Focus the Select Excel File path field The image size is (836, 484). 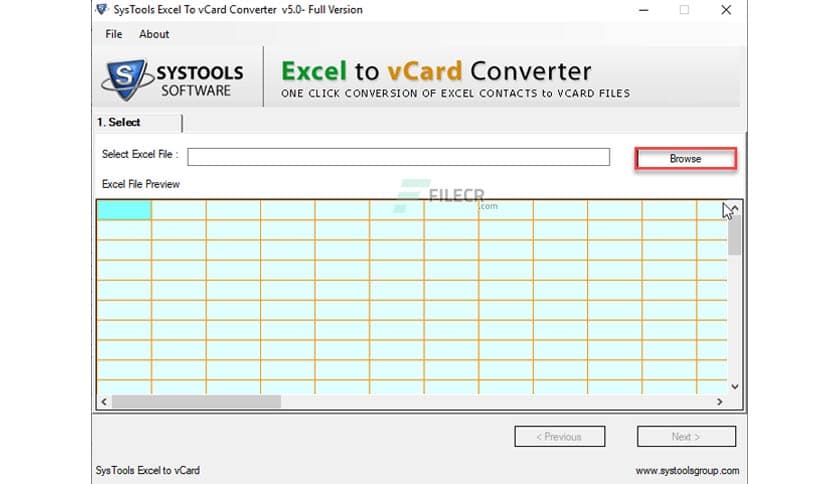click(x=398, y=157)
